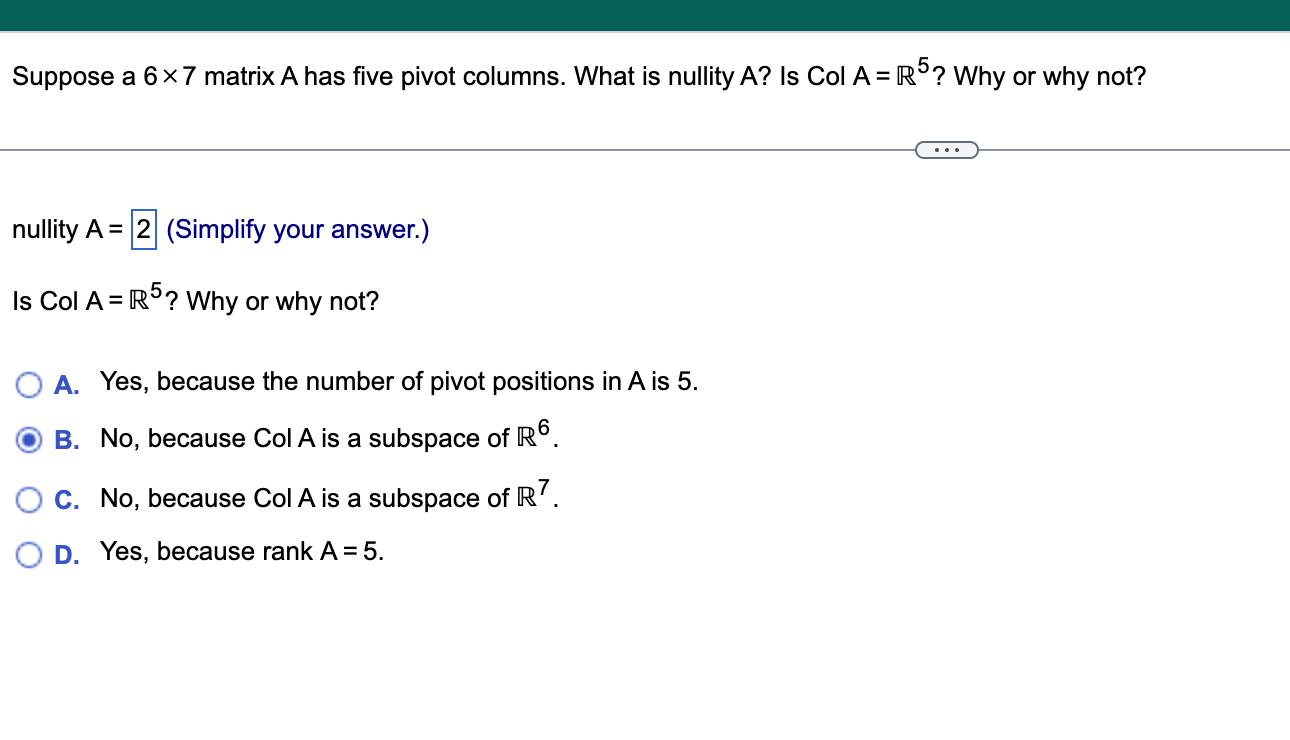Click the 'Simplify your answer' instruction text
This screenshot has height=740, width=1290.
(x=297, y=229)
